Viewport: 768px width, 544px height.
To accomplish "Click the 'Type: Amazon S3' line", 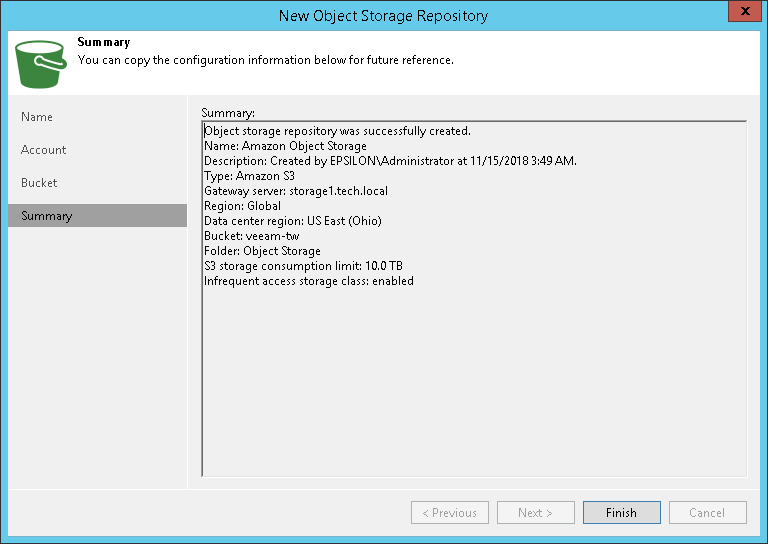I will click(249, 176).
